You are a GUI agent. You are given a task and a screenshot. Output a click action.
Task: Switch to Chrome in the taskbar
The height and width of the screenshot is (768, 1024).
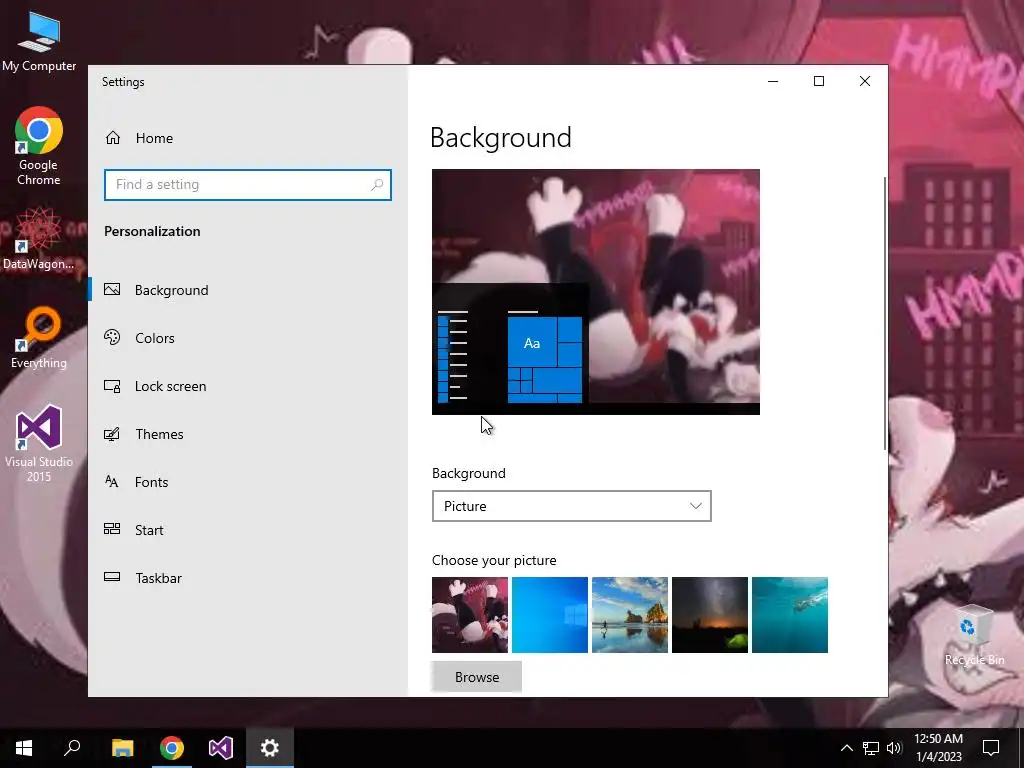click(x=172, y=748)
